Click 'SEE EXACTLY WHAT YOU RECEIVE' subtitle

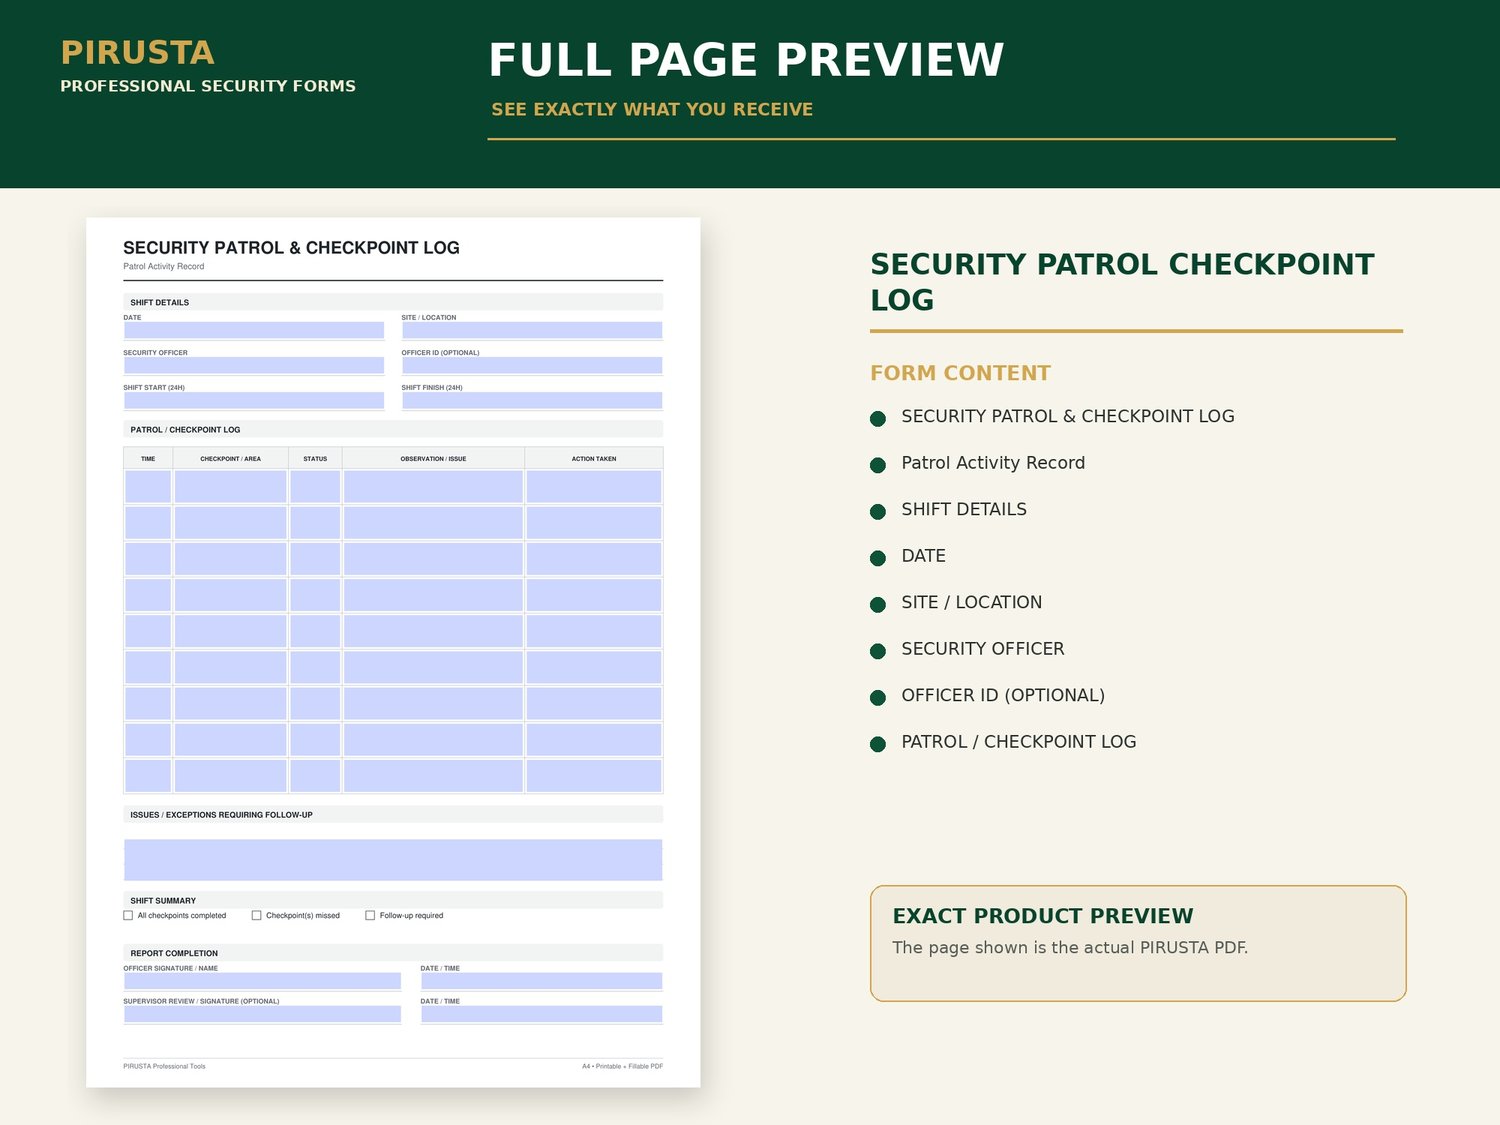pyautogui.click(x=652, y=109)
